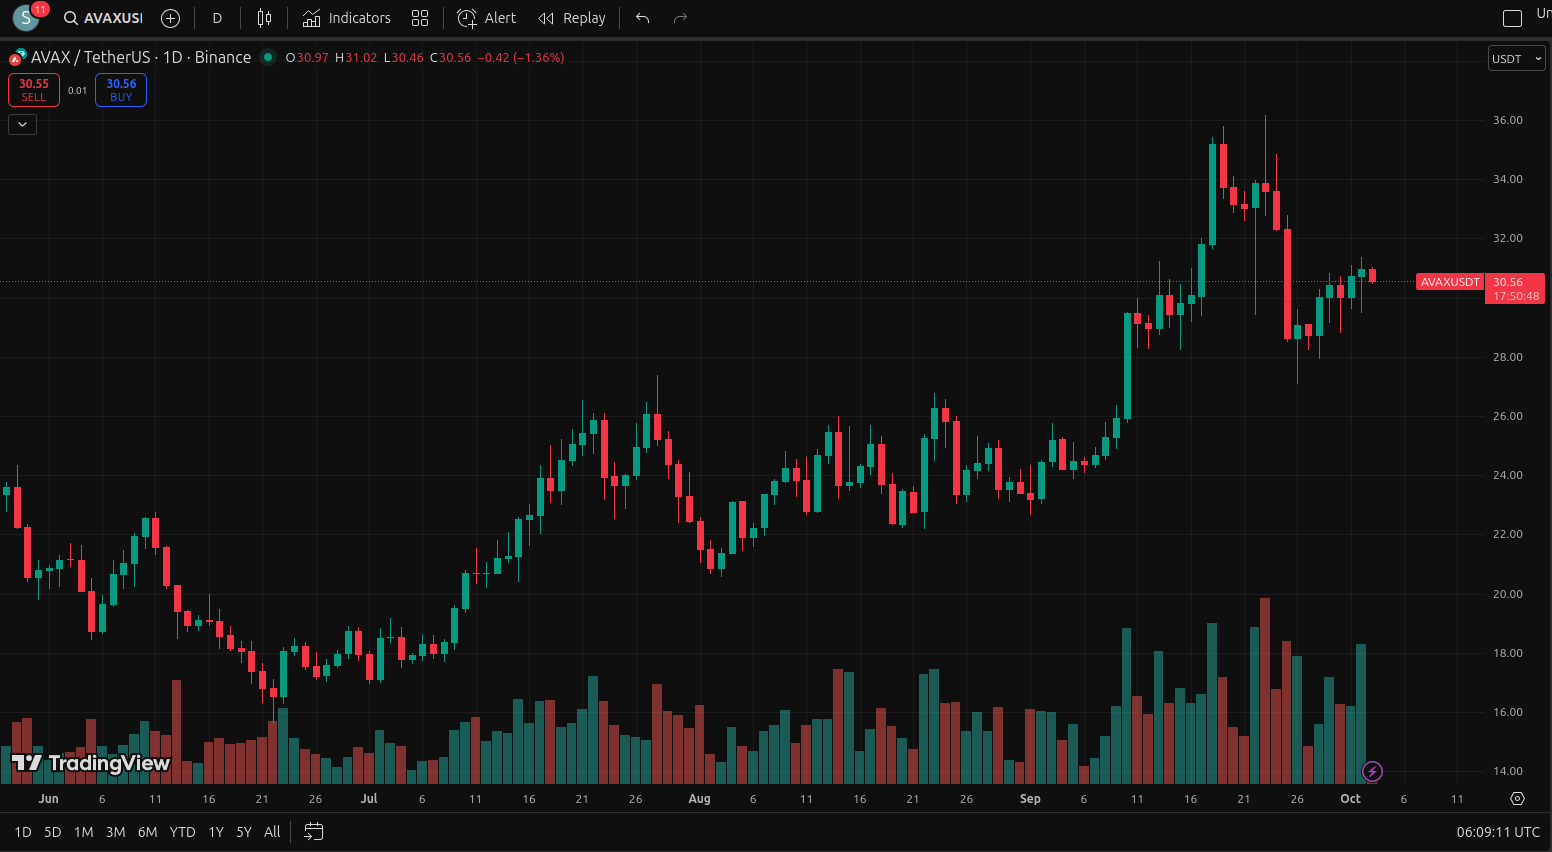Open the candlestick chart type selector
The height and width of the screenshot is (852, 1552).
264,18
